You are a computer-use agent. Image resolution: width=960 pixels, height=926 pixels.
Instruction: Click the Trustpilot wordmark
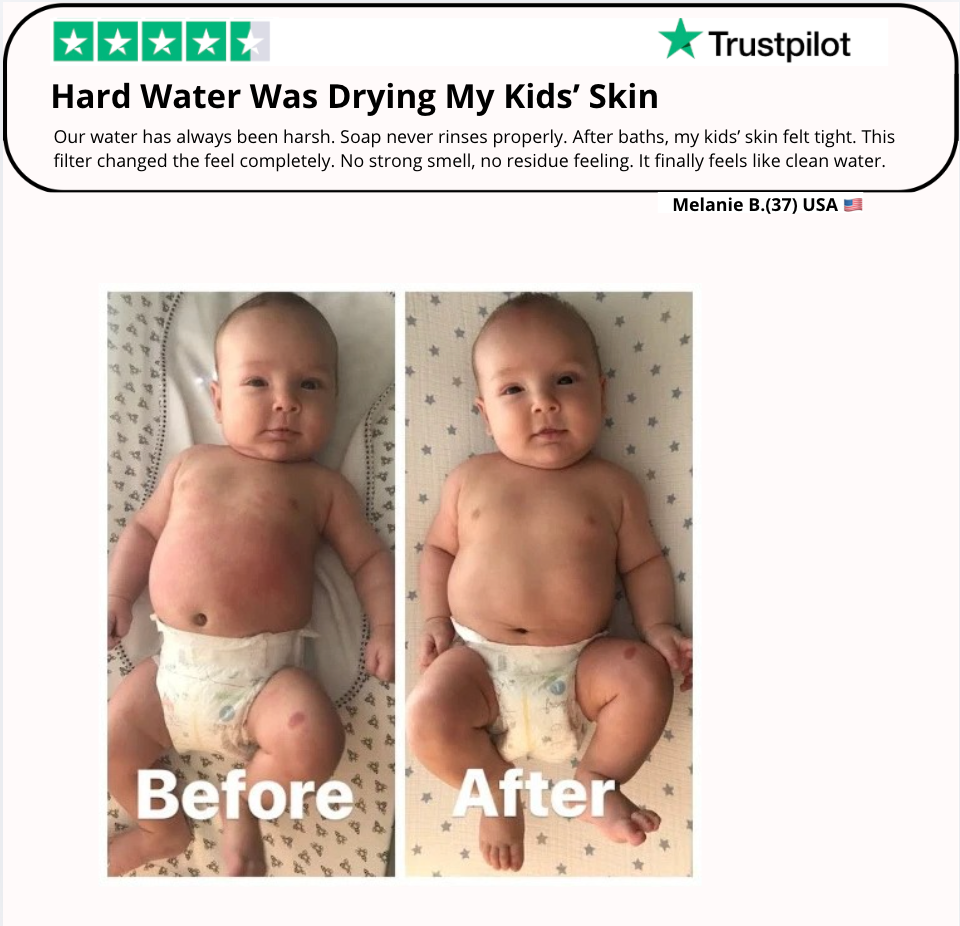click(x=779, y=45)
